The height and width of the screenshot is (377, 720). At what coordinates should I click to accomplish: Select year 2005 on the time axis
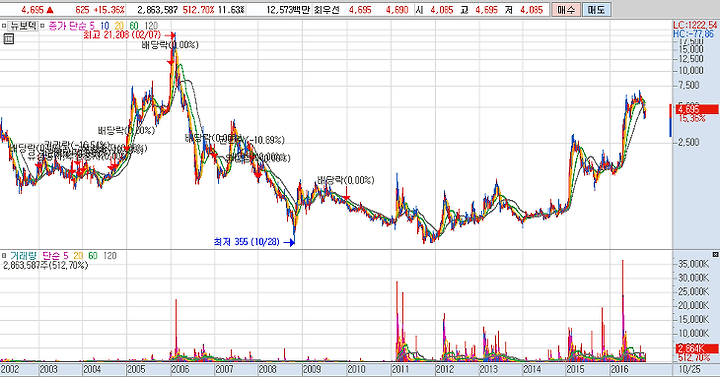pos(136,369)
